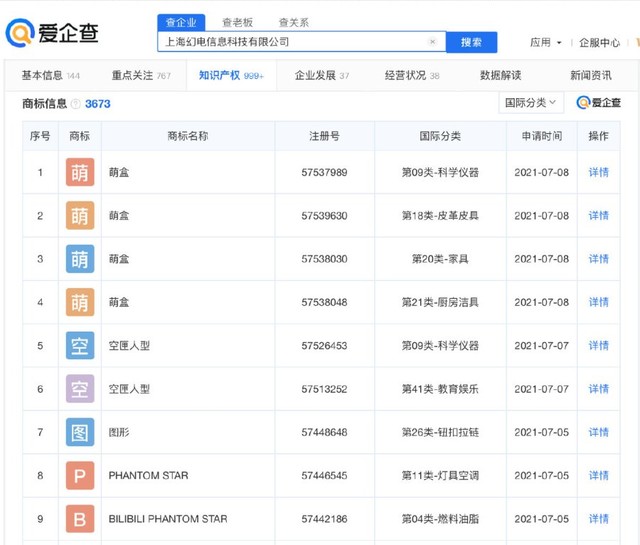View 详情 for PHANTOM STAR row 8
Screen dimensions: 640x545
[598, 476]
